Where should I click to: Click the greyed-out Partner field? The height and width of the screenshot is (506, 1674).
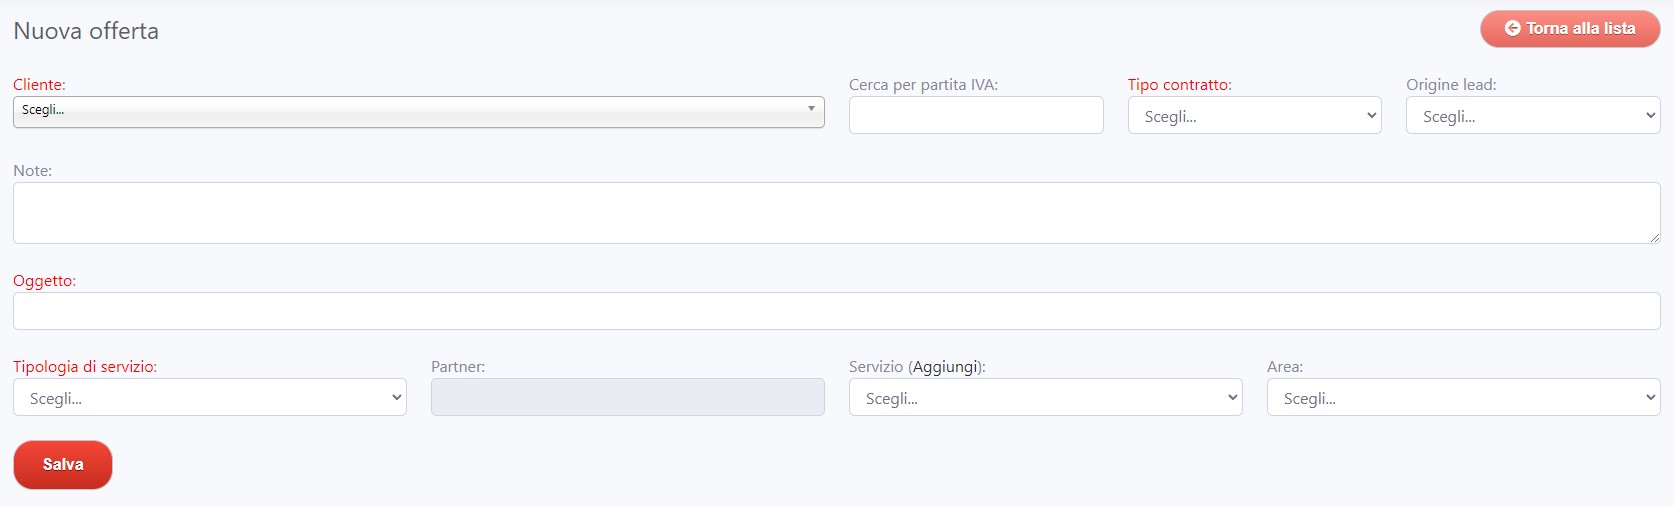pyautogui.click(x=627, y=398)
